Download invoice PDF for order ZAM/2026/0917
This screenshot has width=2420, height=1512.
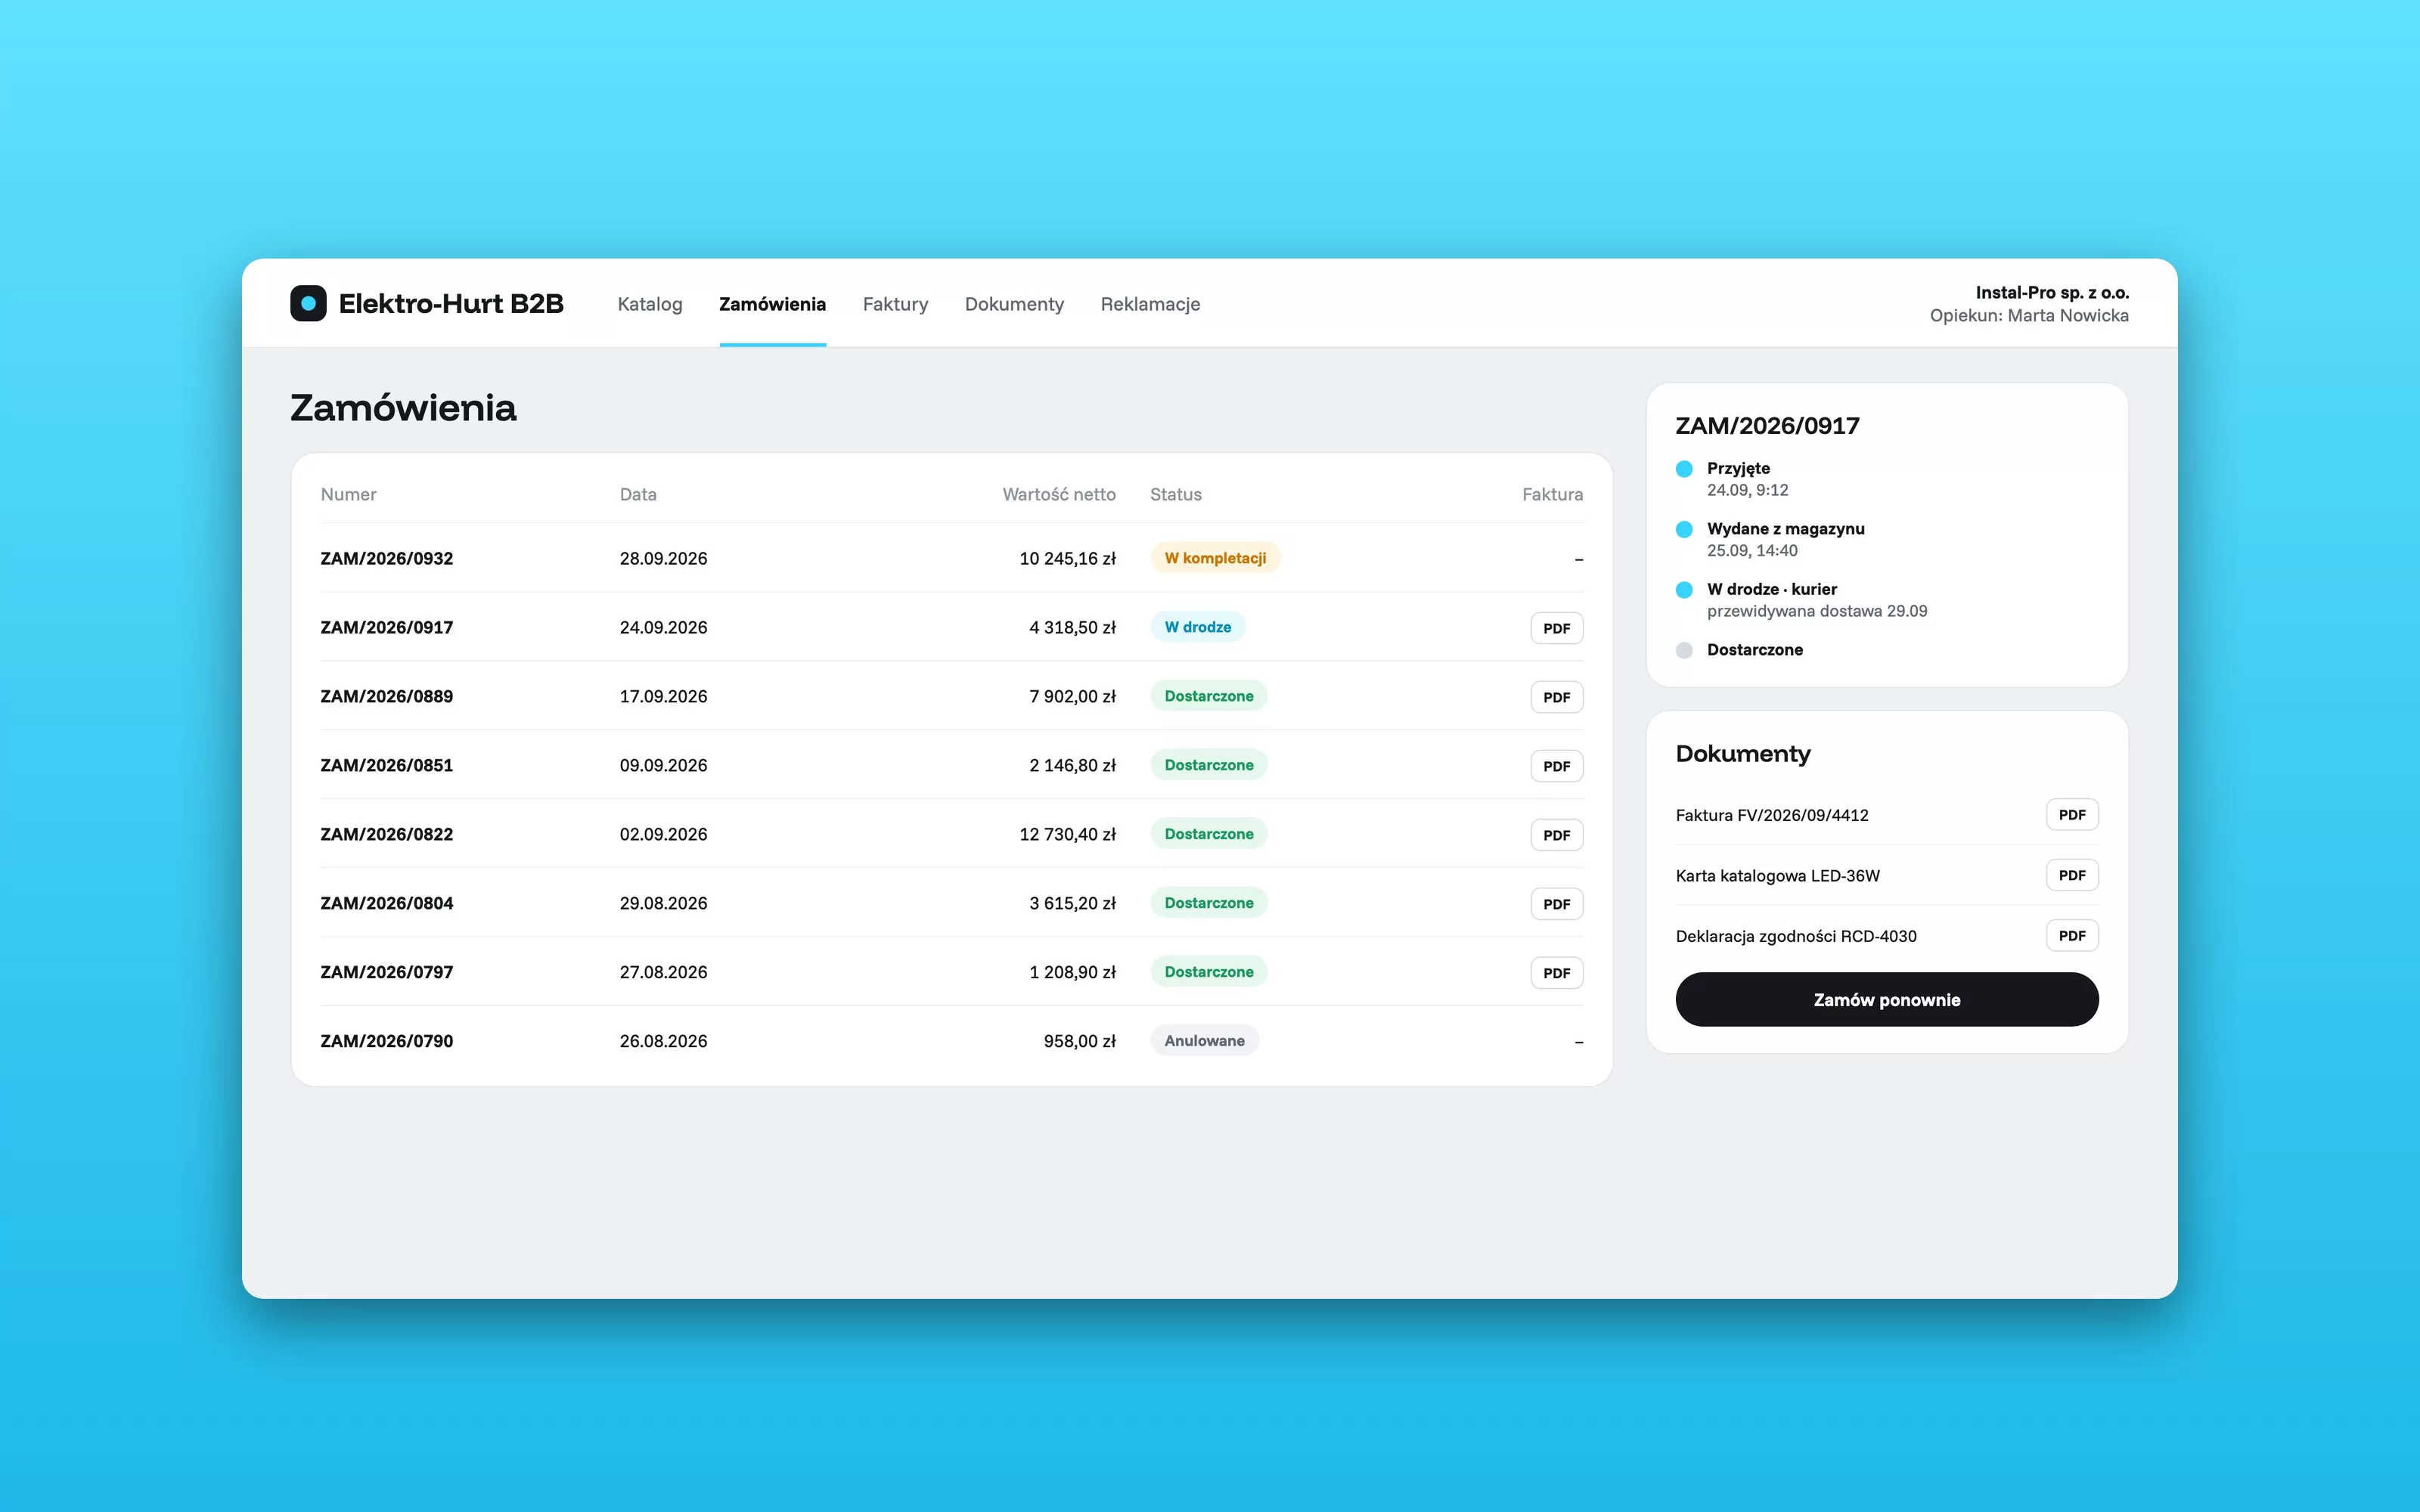pyautogui.click(x=1556, y=628)
